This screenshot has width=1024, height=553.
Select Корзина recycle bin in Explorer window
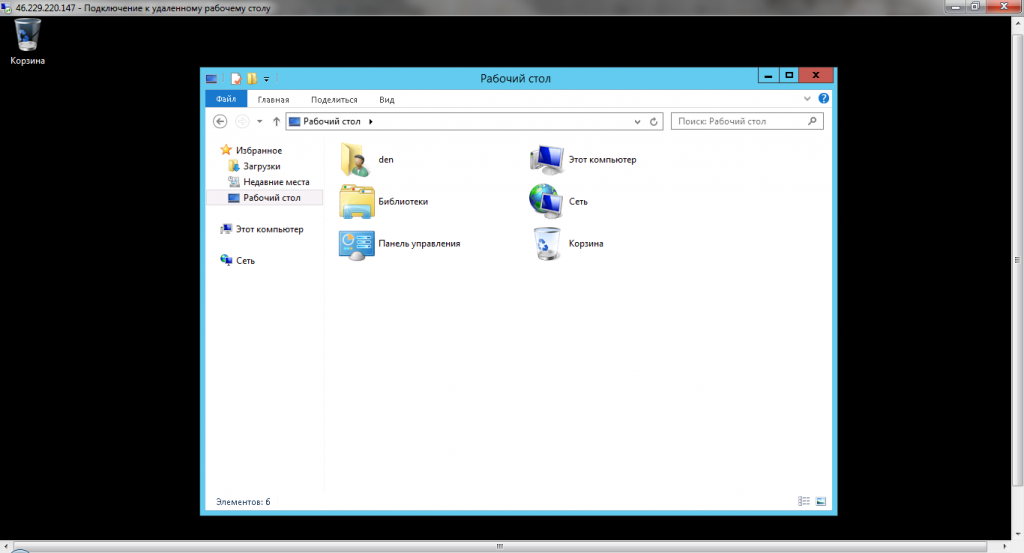click(x=547, y=243)
